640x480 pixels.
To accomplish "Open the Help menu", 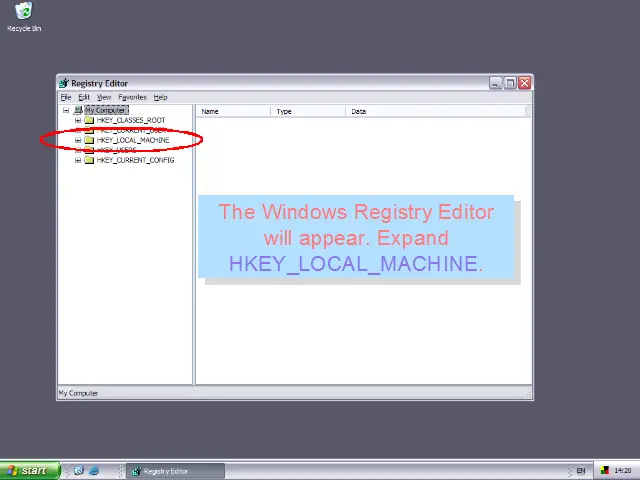I will (x=160, y=97).
